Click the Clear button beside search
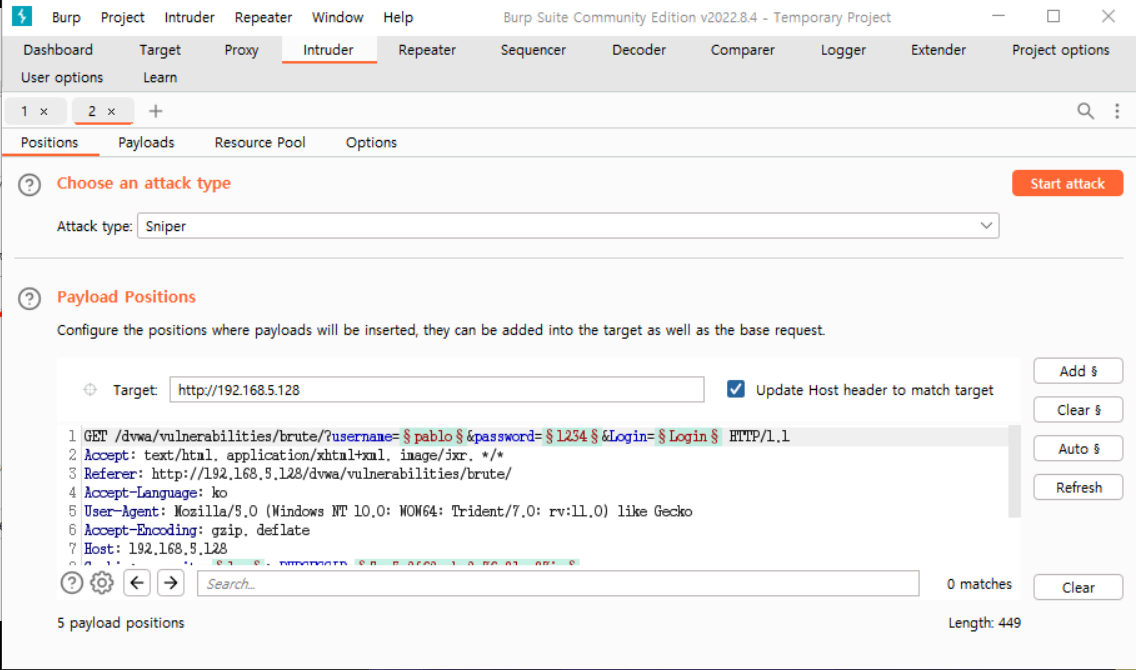This screenshot has width=1136, height=670. [1078, 587]
